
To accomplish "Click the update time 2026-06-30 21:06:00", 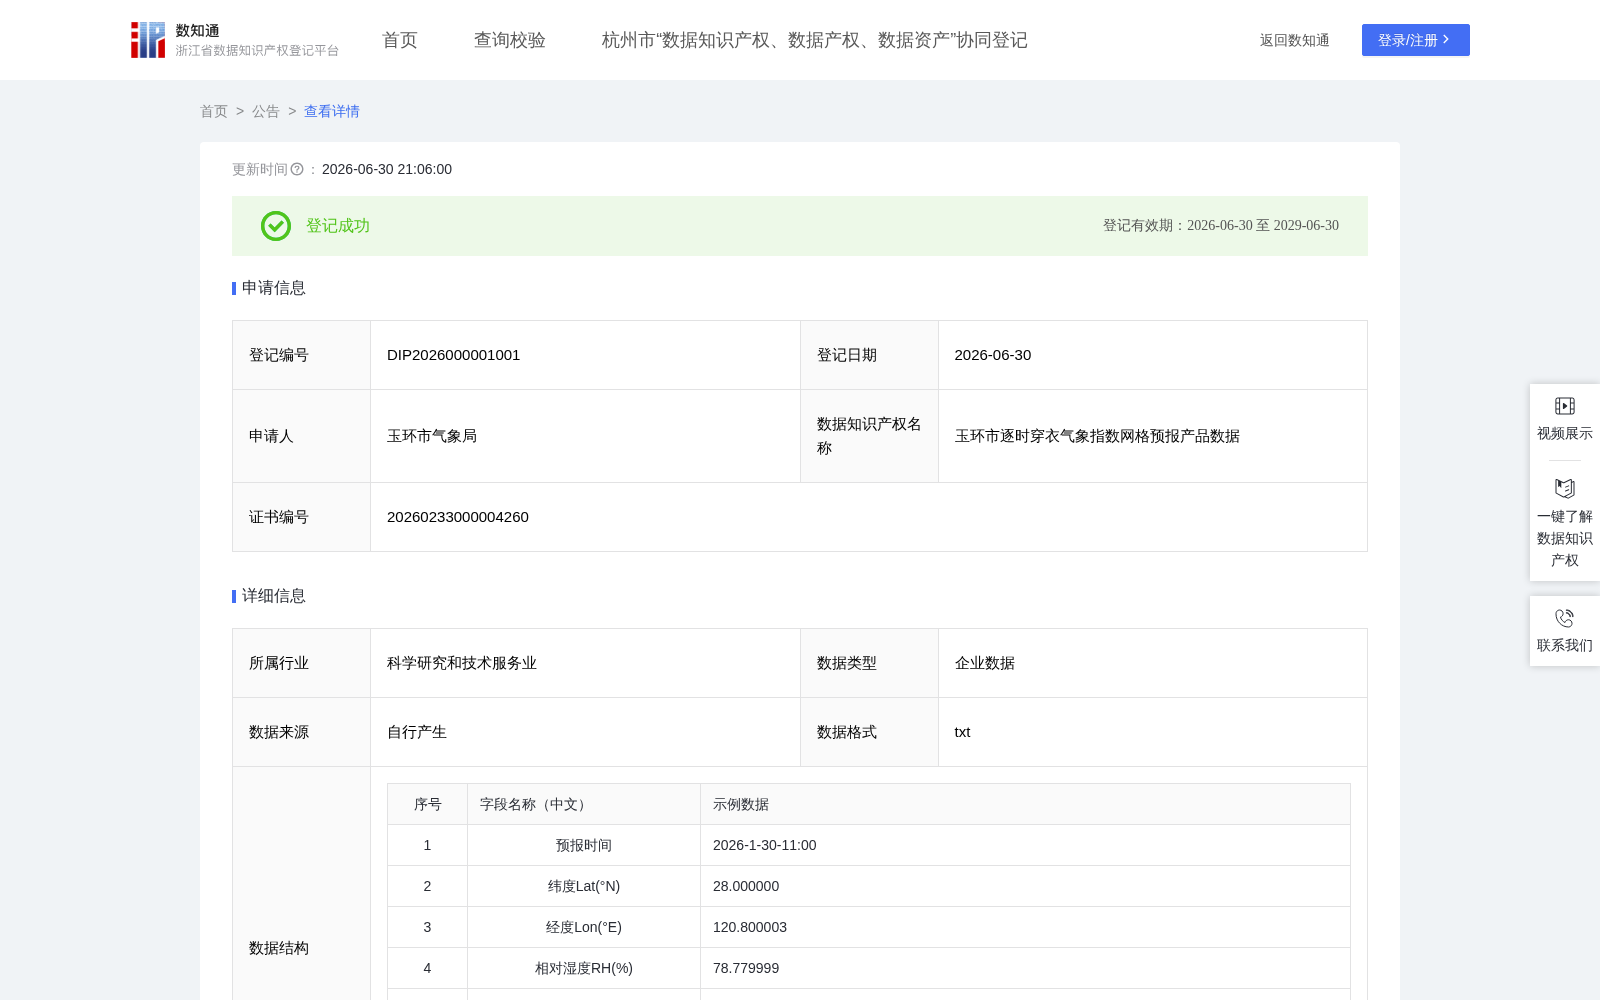I will [x=387, y=169].
